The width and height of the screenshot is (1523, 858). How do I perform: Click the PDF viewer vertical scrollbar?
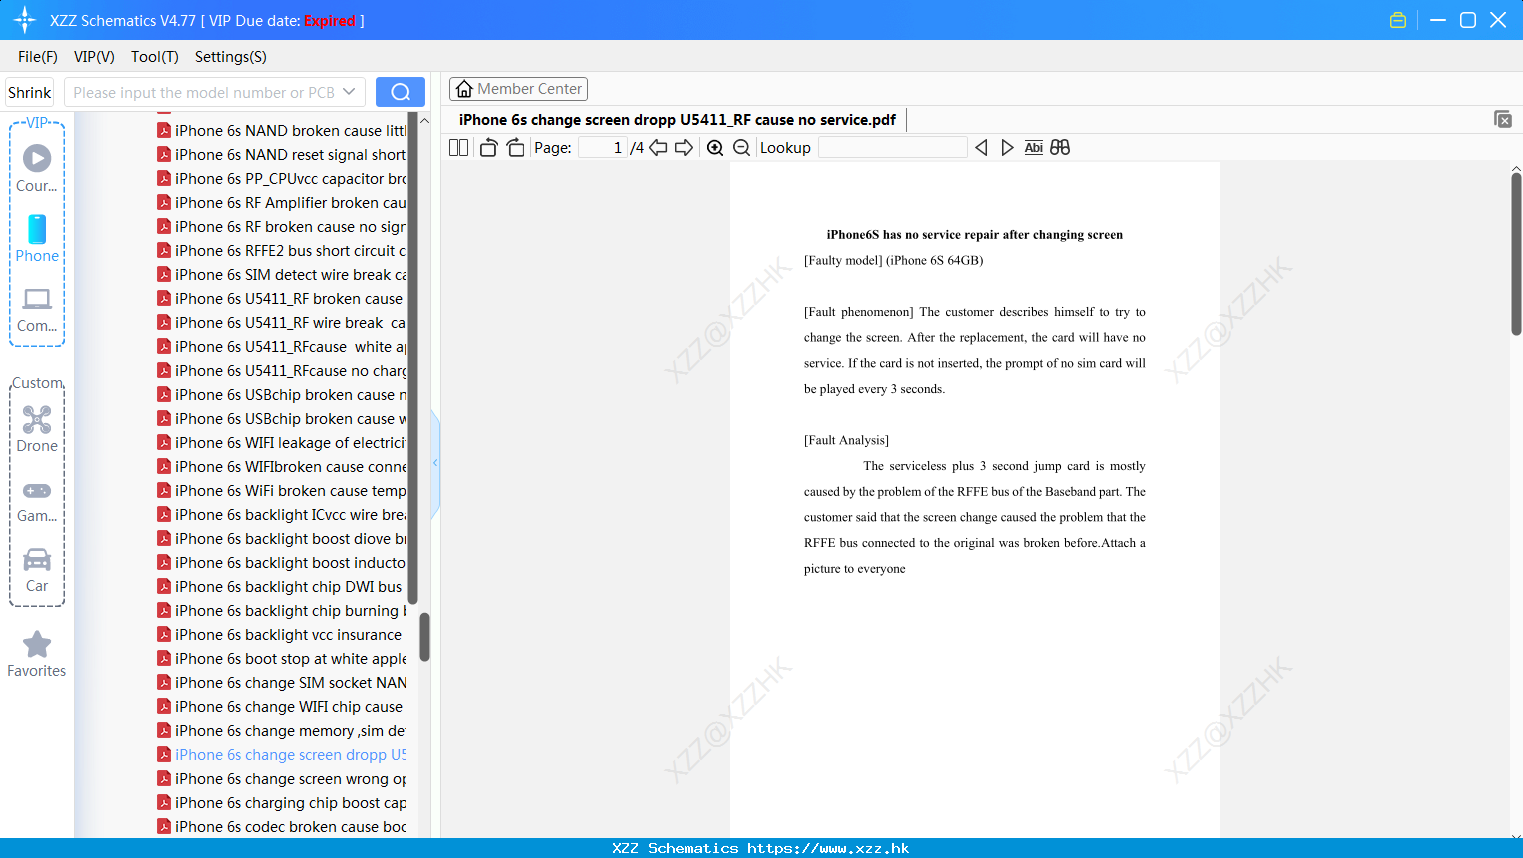click(x=1516, y=254)
